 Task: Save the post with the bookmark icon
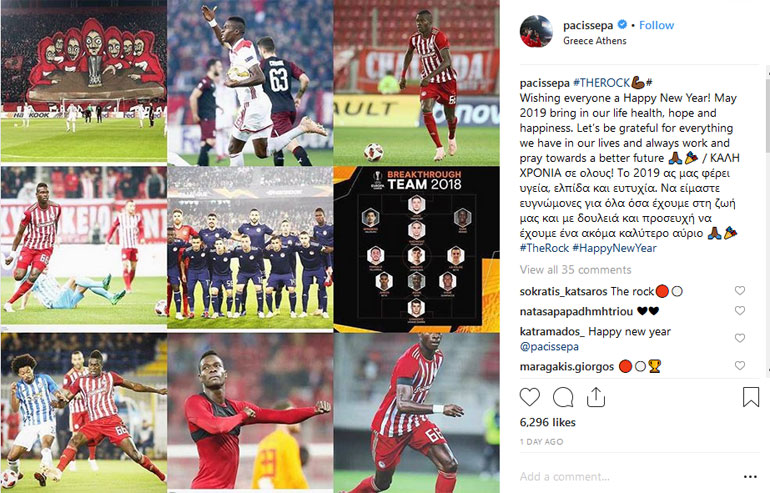point(750,397)
